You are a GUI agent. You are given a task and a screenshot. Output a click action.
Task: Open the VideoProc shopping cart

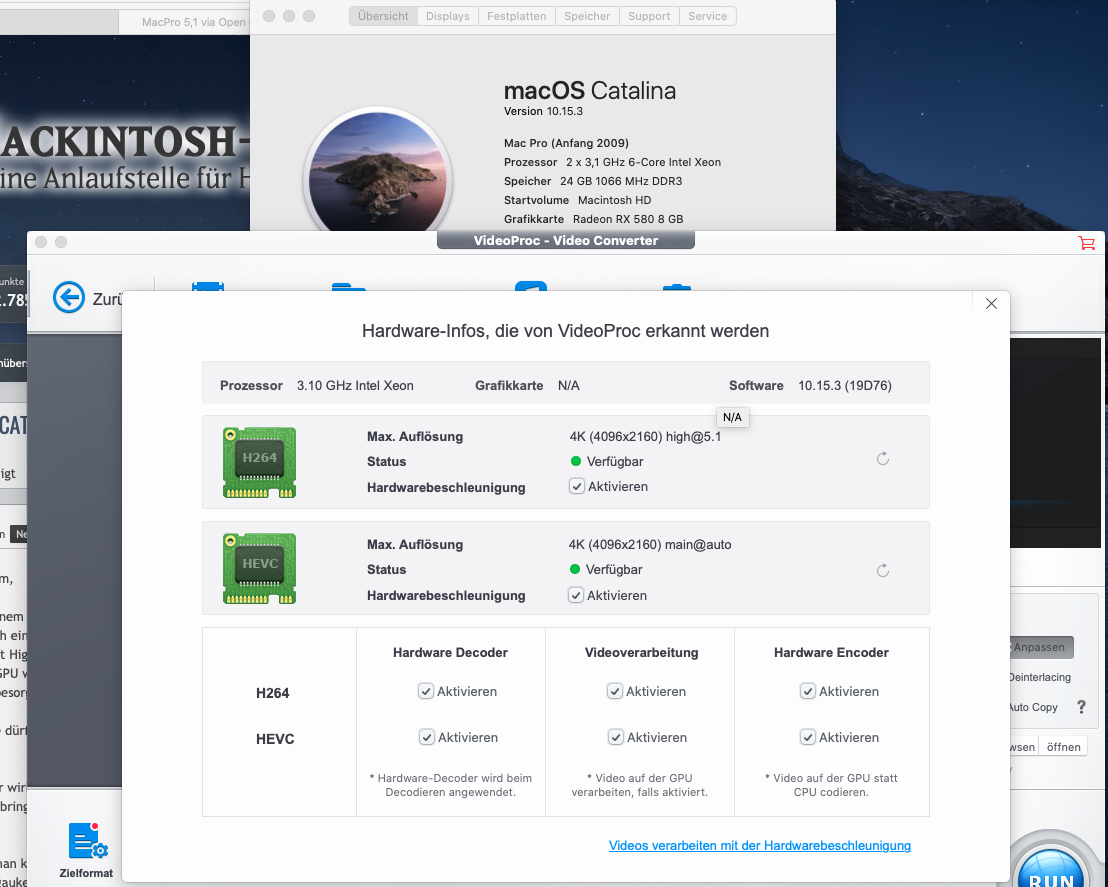pos(1087,243)
